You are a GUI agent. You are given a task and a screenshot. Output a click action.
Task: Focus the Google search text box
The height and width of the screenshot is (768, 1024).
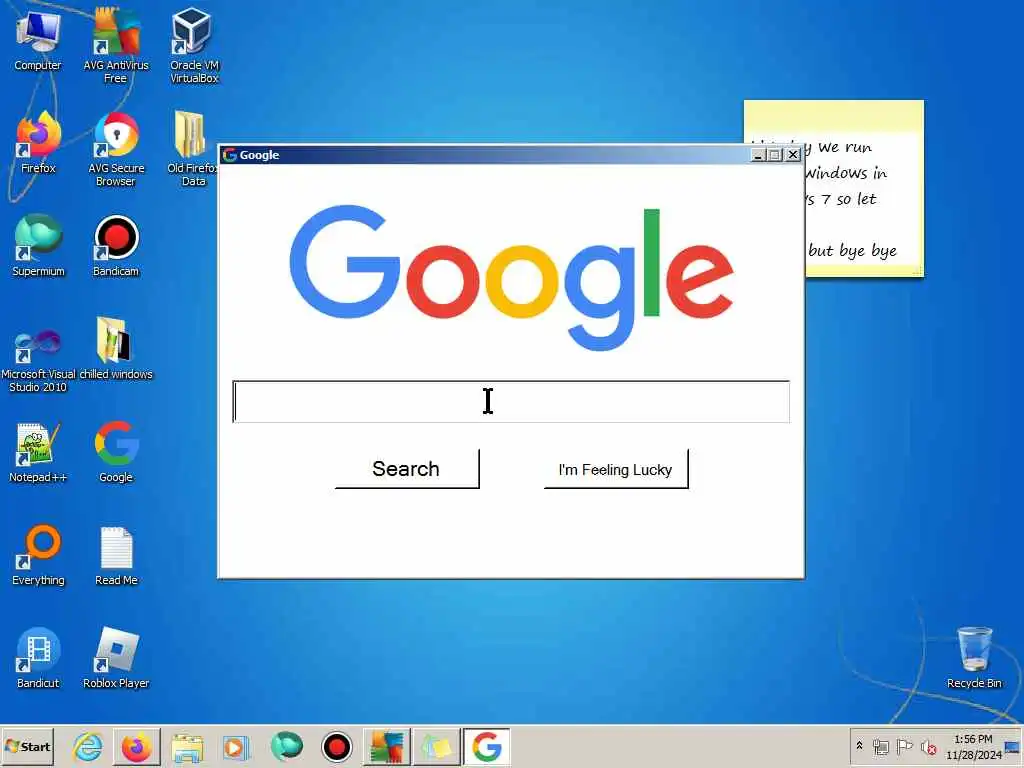511,401
